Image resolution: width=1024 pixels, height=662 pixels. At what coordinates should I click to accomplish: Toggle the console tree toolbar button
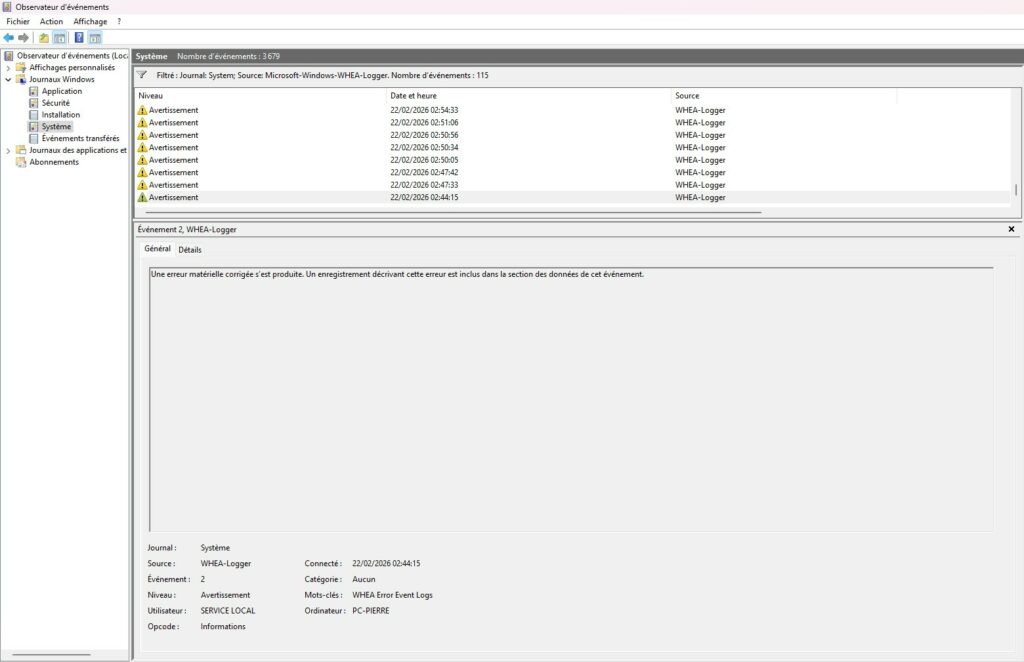[60, 38]
